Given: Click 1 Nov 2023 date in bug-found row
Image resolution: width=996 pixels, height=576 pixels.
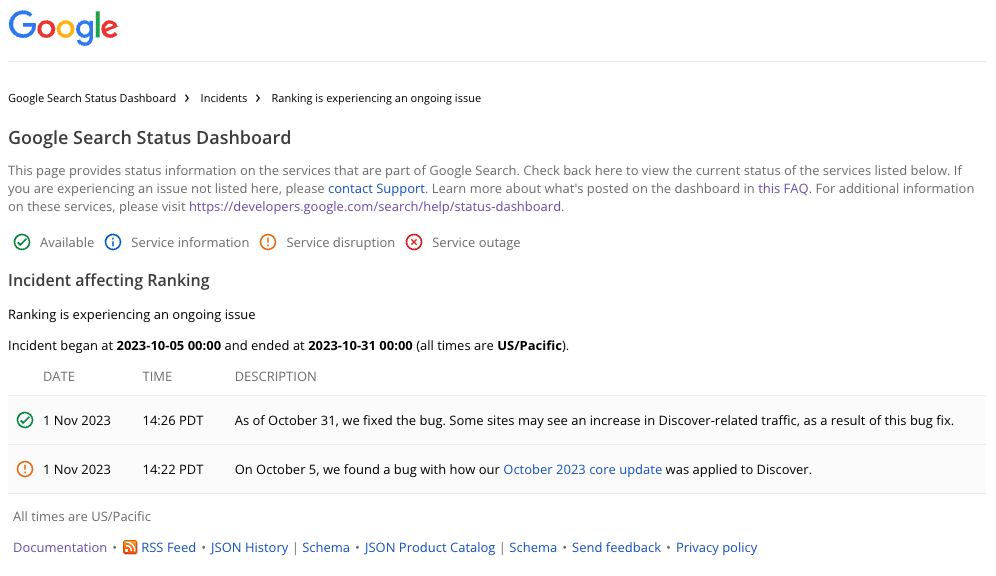Looking at the screenshot, I should tap(77, 469).
